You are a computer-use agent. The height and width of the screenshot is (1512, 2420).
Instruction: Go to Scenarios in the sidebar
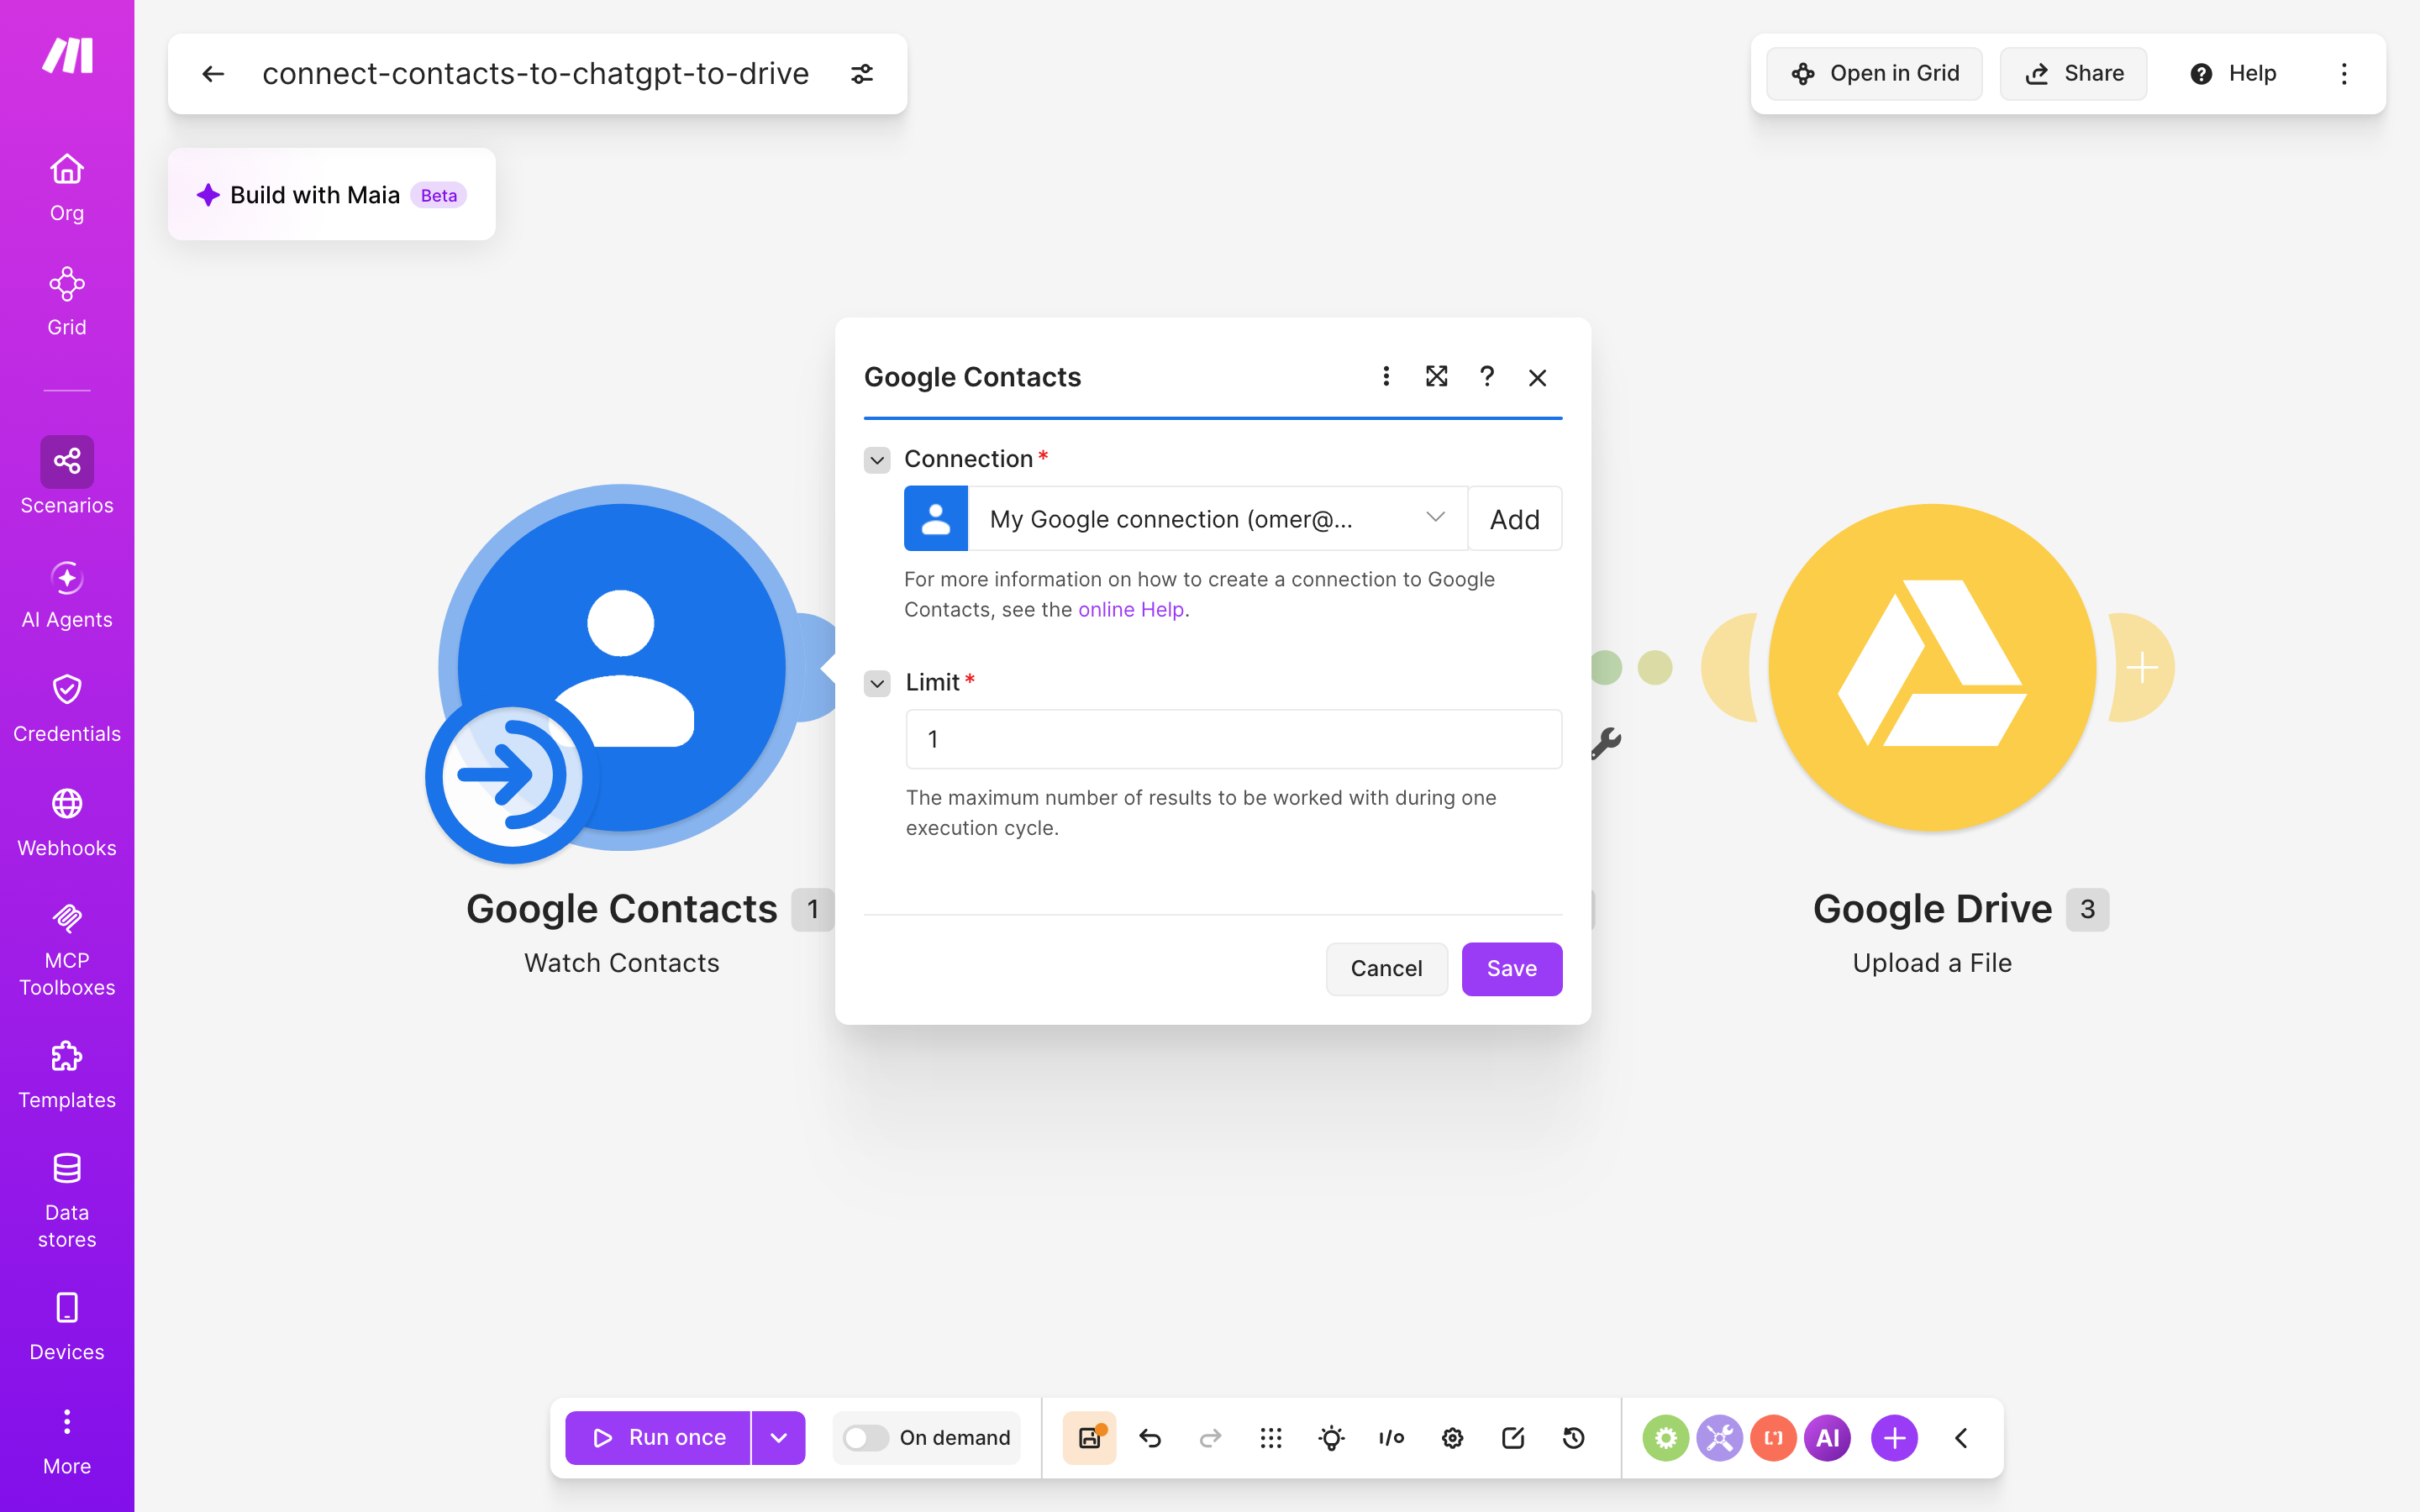[67, 476]
